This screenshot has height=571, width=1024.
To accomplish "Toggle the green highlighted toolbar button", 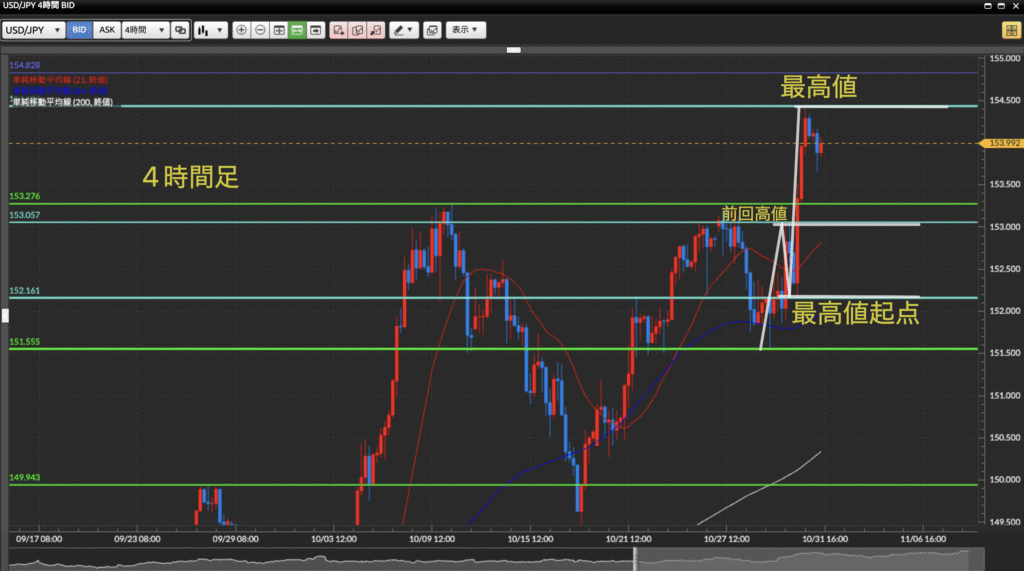I will coord(297,30).
